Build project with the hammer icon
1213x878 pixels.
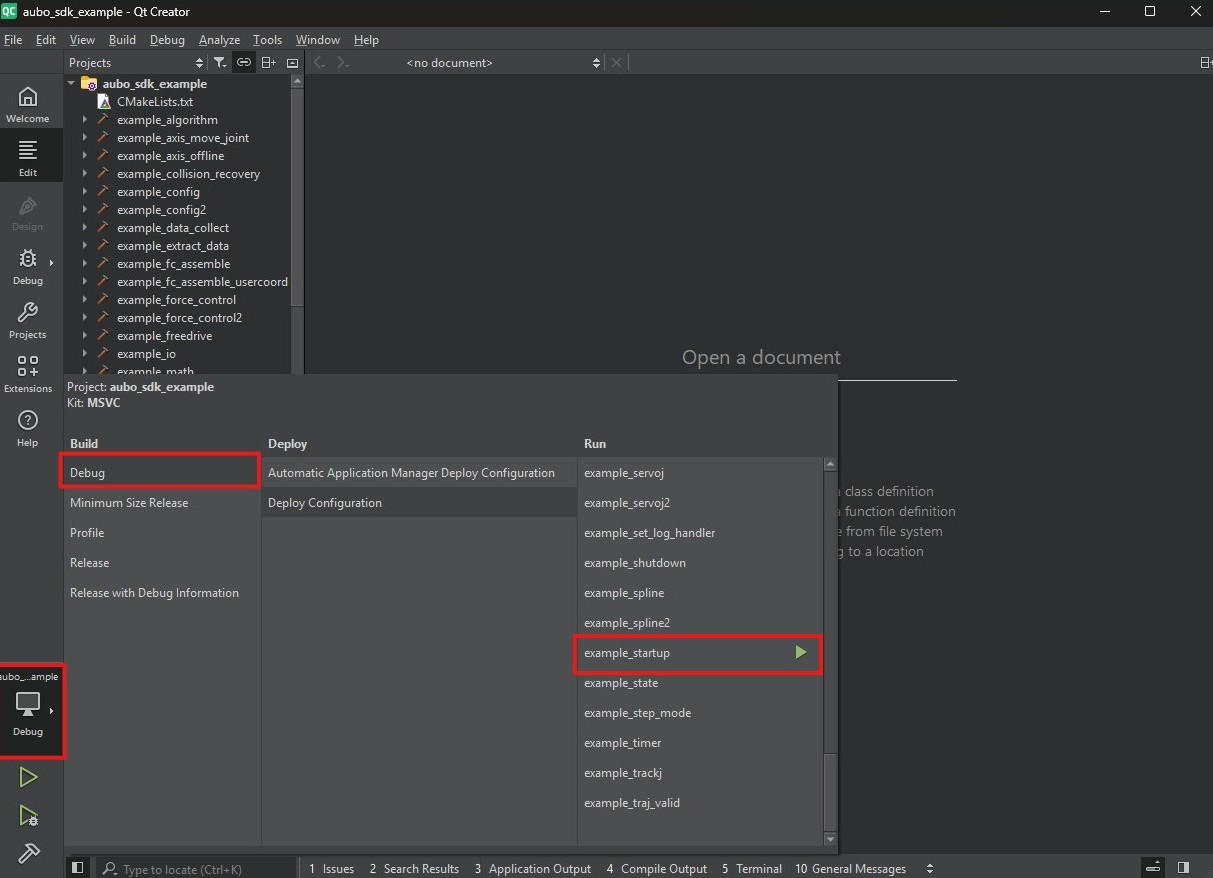click(x=28, y=854)
